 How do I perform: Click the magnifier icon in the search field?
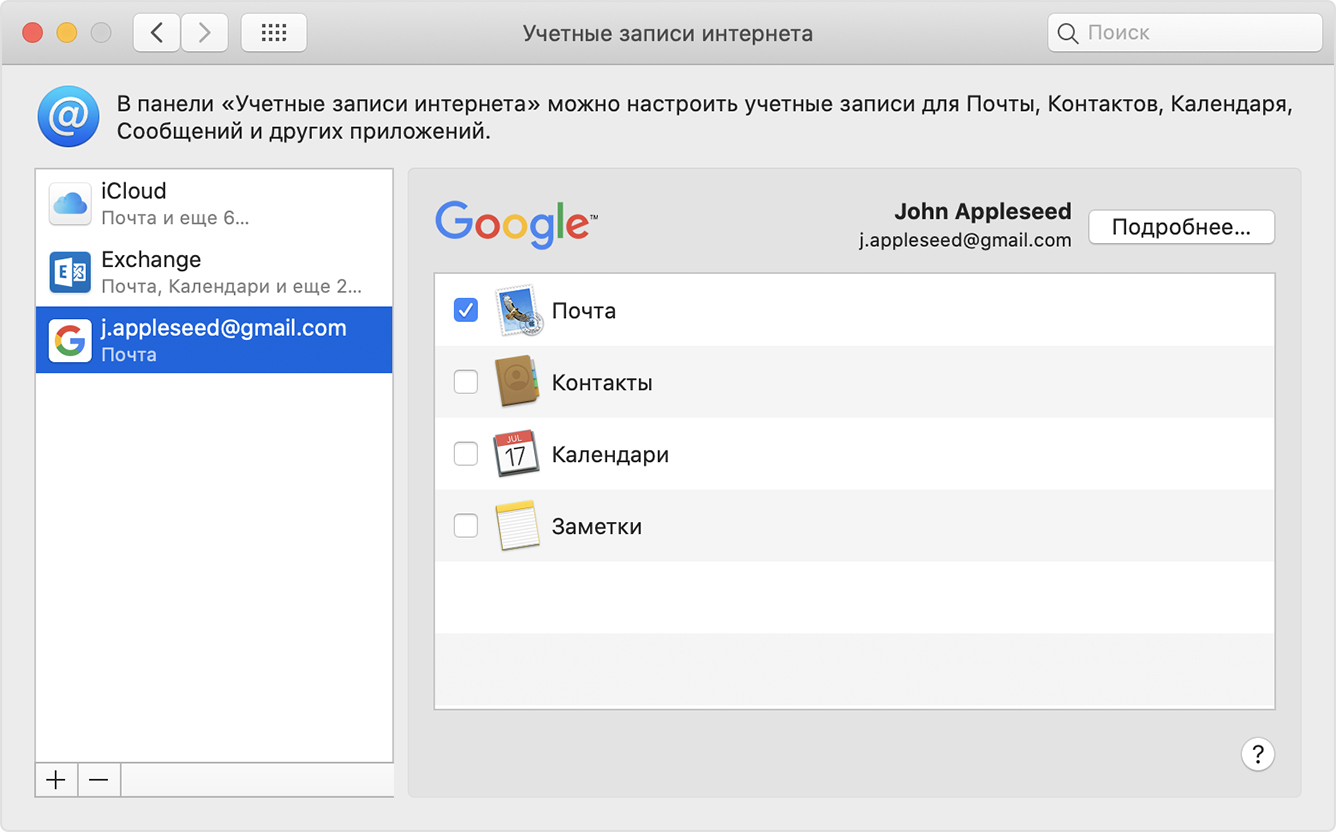1068,33
